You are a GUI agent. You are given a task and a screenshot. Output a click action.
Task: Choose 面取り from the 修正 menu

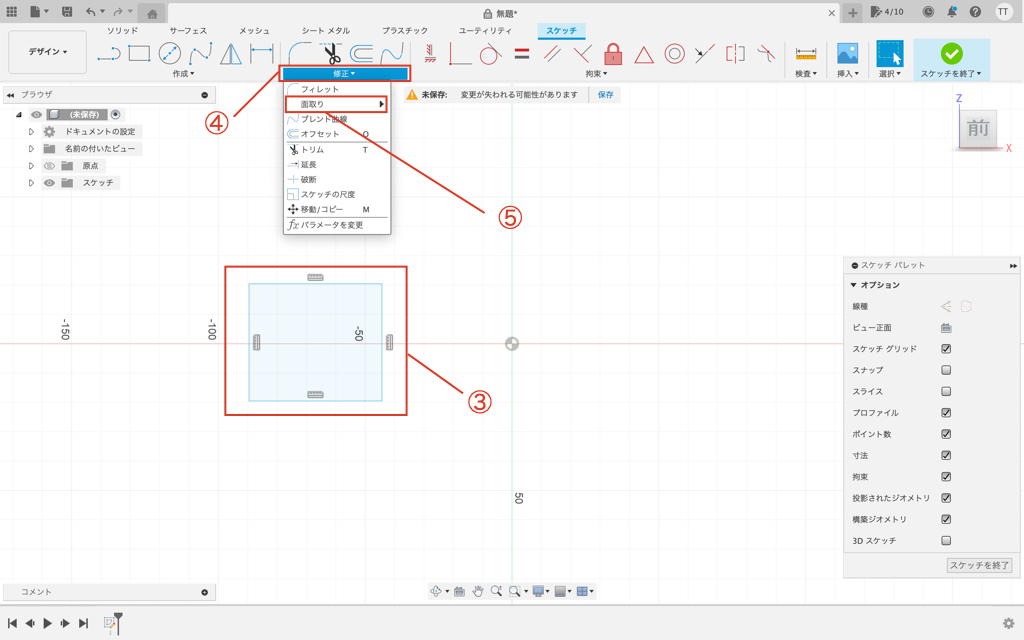coord(337,104)
